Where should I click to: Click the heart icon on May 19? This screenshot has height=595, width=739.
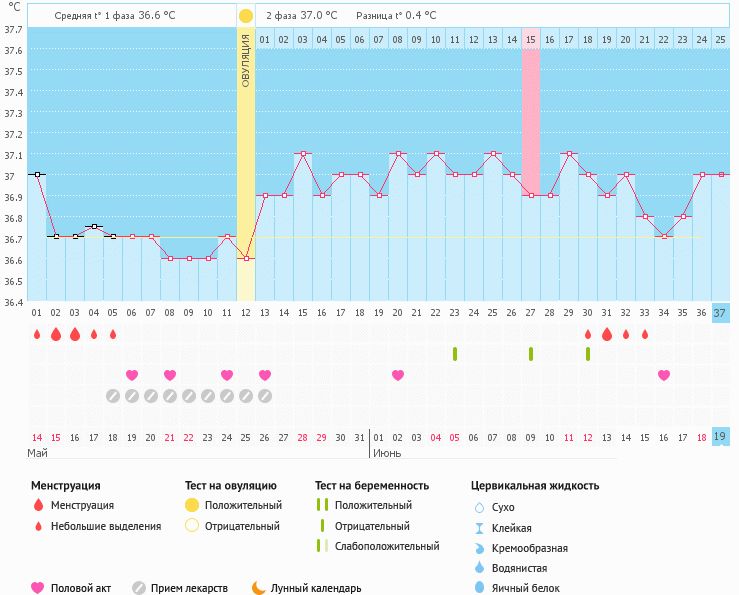point(132,375)
